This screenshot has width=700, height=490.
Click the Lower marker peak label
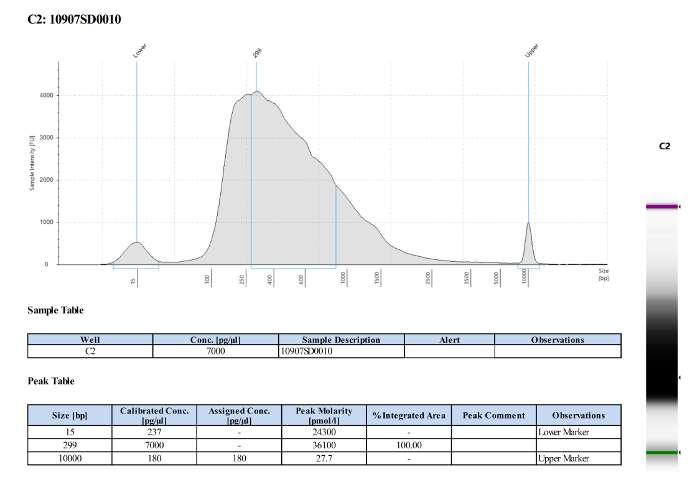tap(140, 50)
